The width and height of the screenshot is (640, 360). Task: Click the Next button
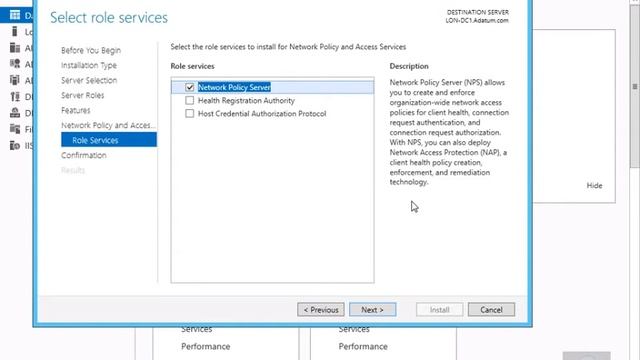pos(372,309)
